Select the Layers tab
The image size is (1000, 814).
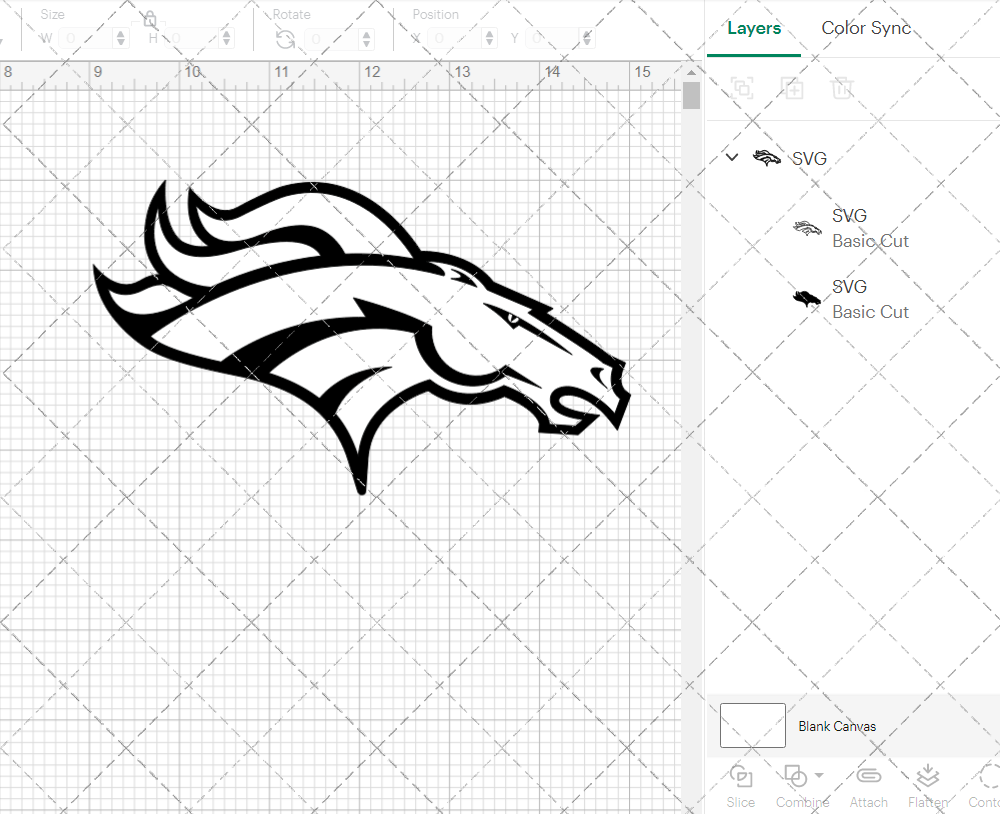(x=754, y=28)
